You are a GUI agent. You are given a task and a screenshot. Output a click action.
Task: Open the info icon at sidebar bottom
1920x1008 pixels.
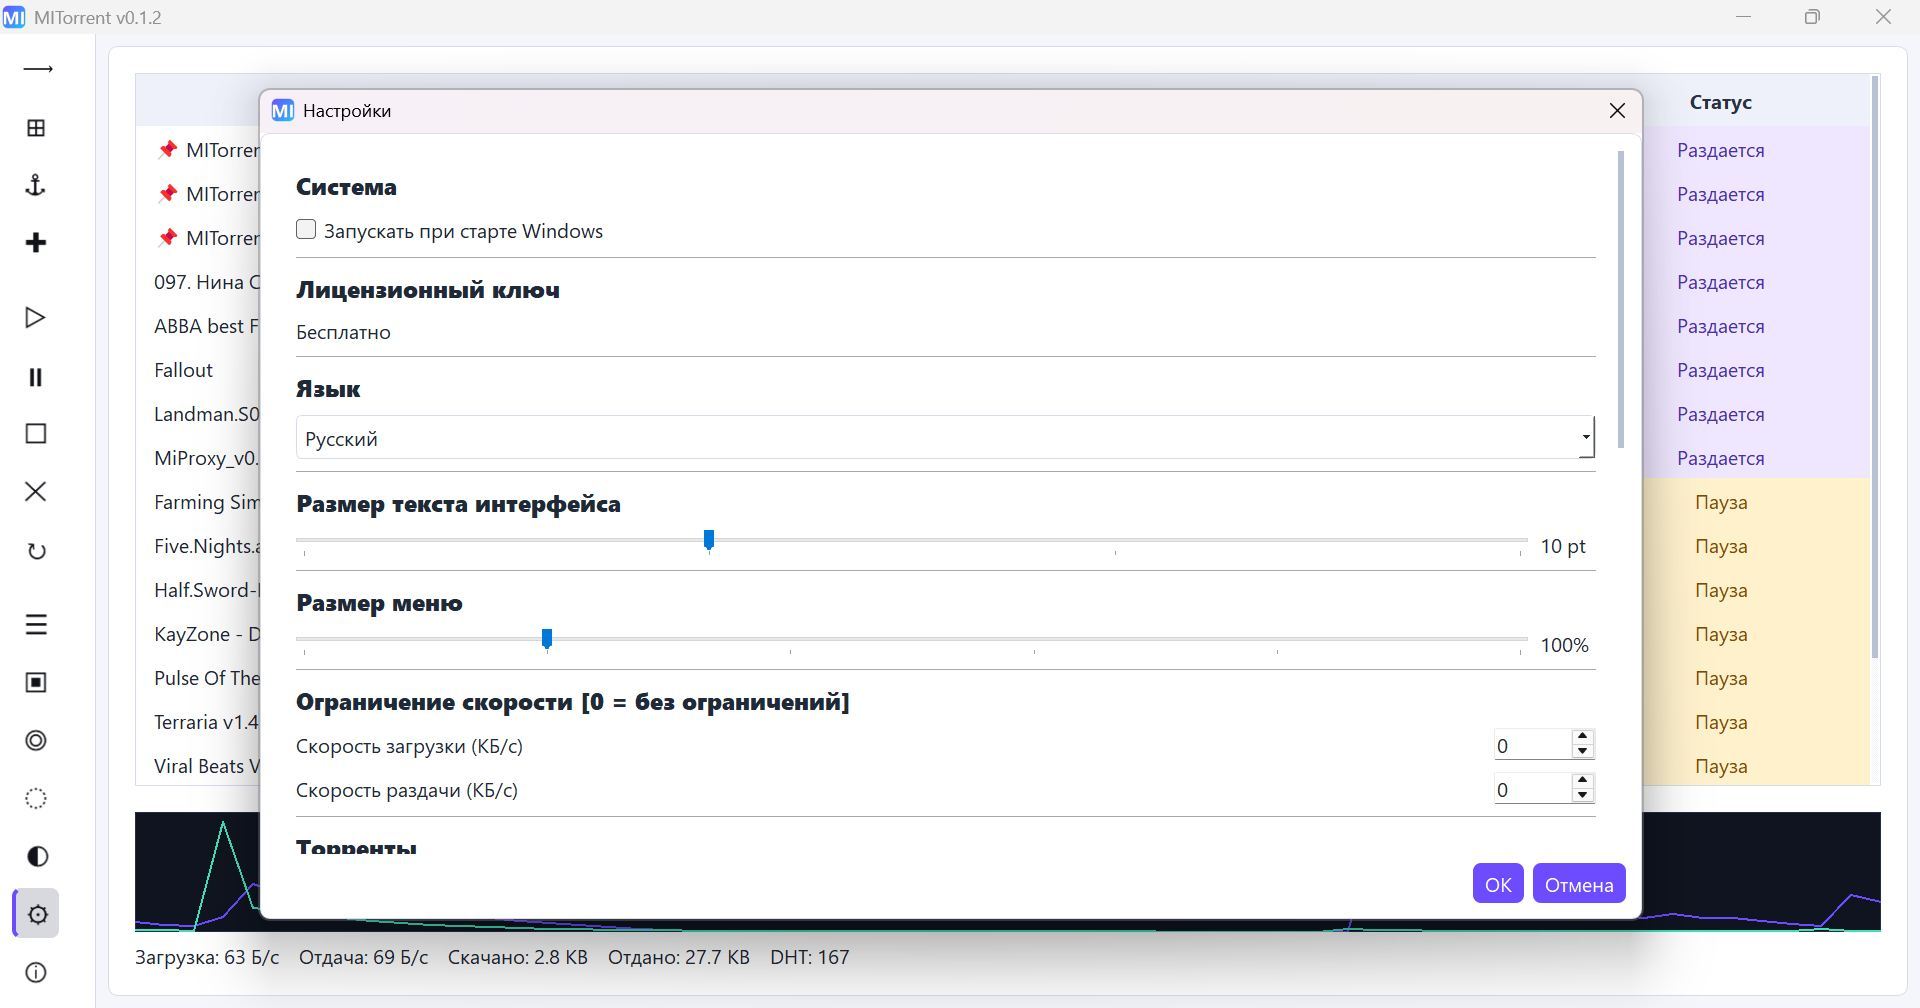36,972
